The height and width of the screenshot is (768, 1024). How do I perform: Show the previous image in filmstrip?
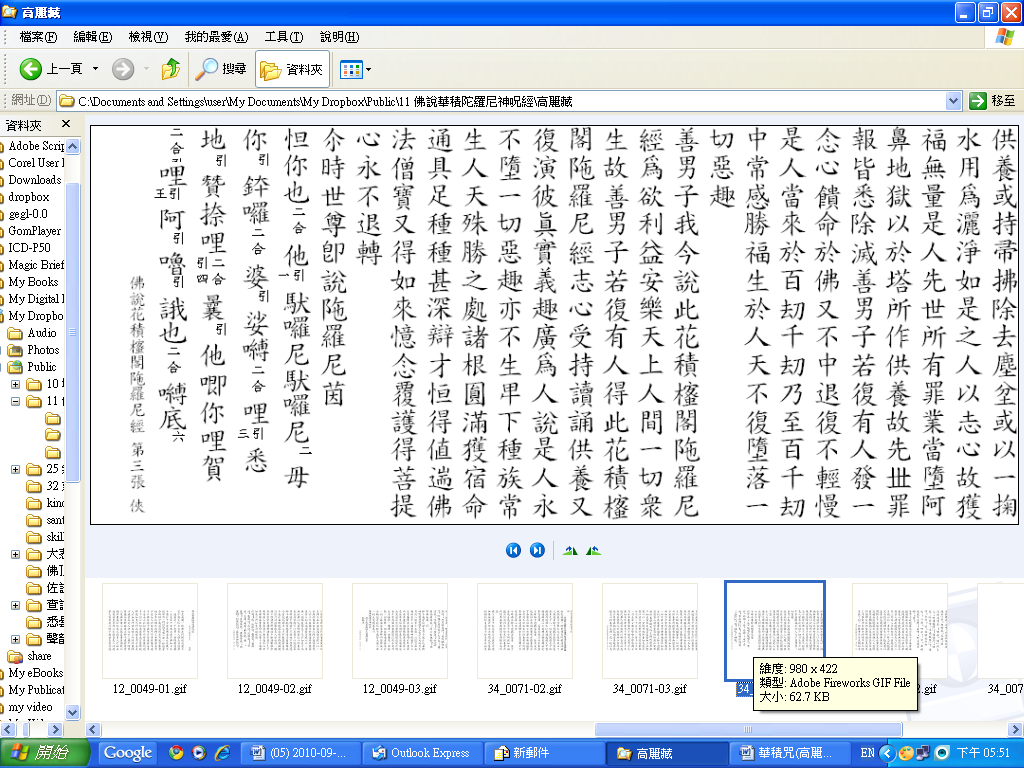click(x=513, y=551)
